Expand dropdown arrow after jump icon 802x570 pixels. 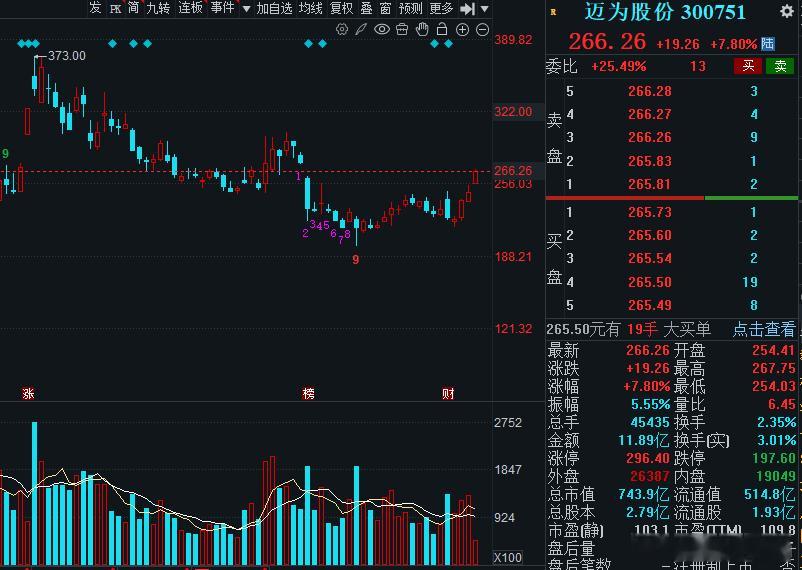[484, 9]
